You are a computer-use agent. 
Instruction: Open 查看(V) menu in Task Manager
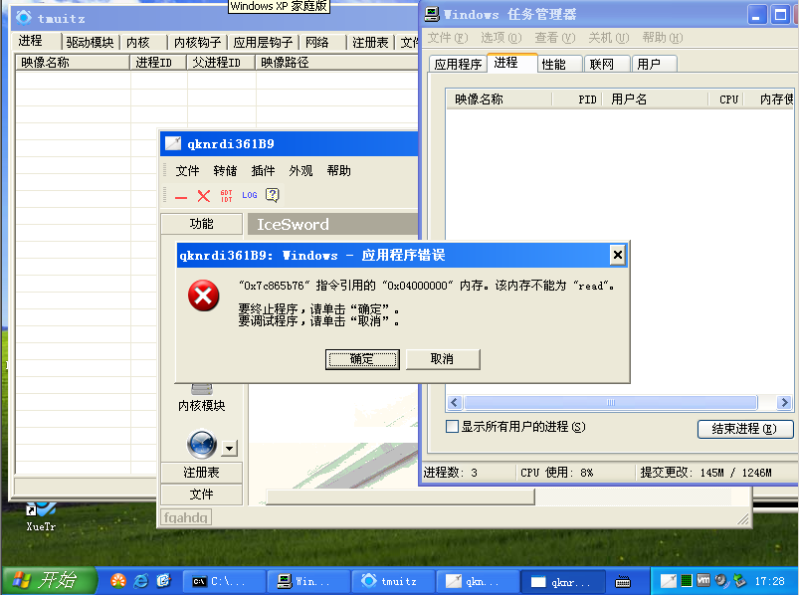tap(555, 38)
